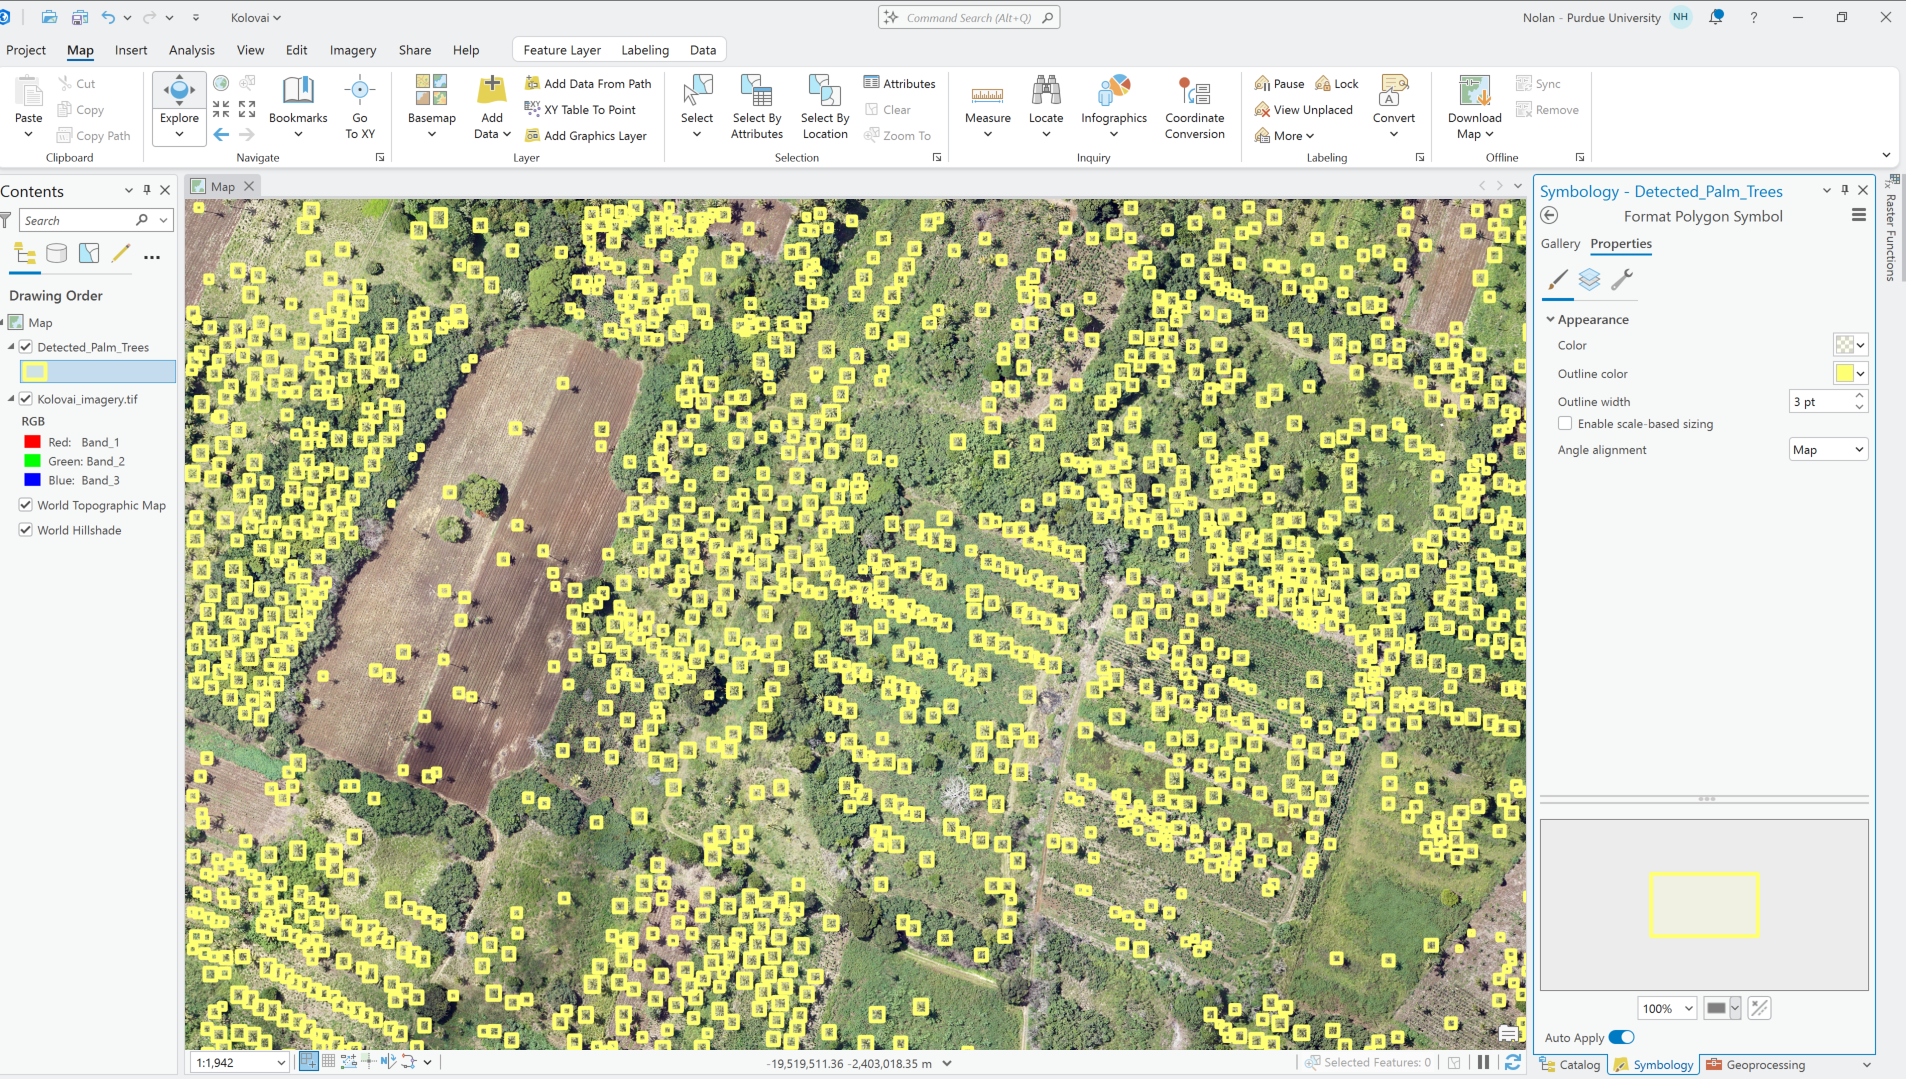Toggle Detected_Palm_Trees layer visibility
Viewport: 1906px width, 1079px height.
click(26, 347)
